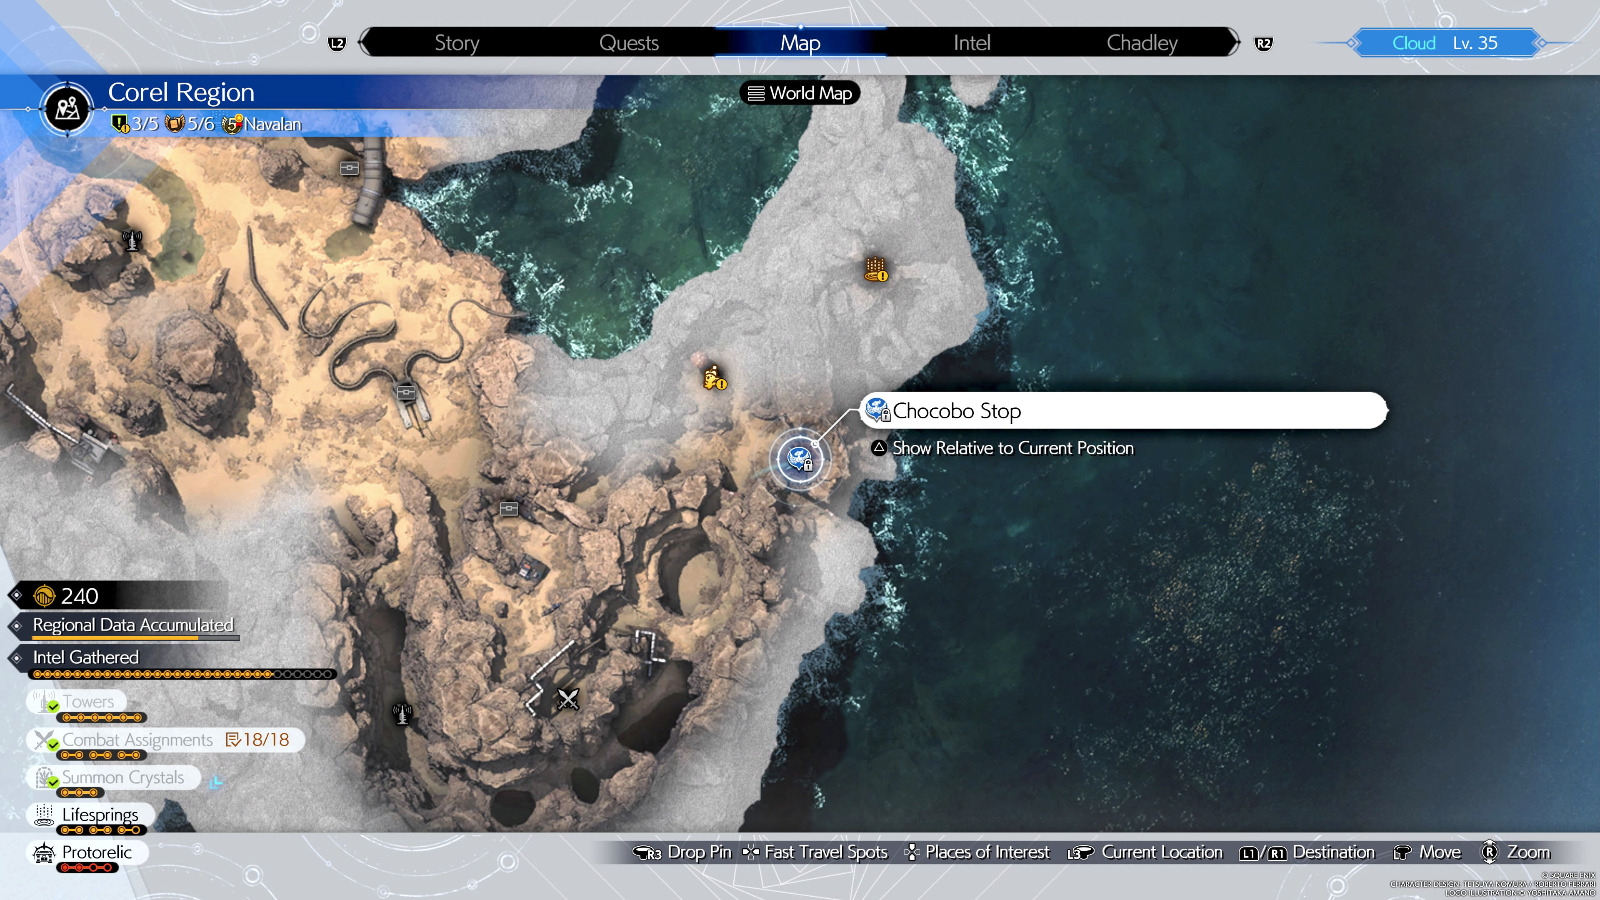
Task: Click the Corel Region map emblem icon
Action: (x=67, y=108)
